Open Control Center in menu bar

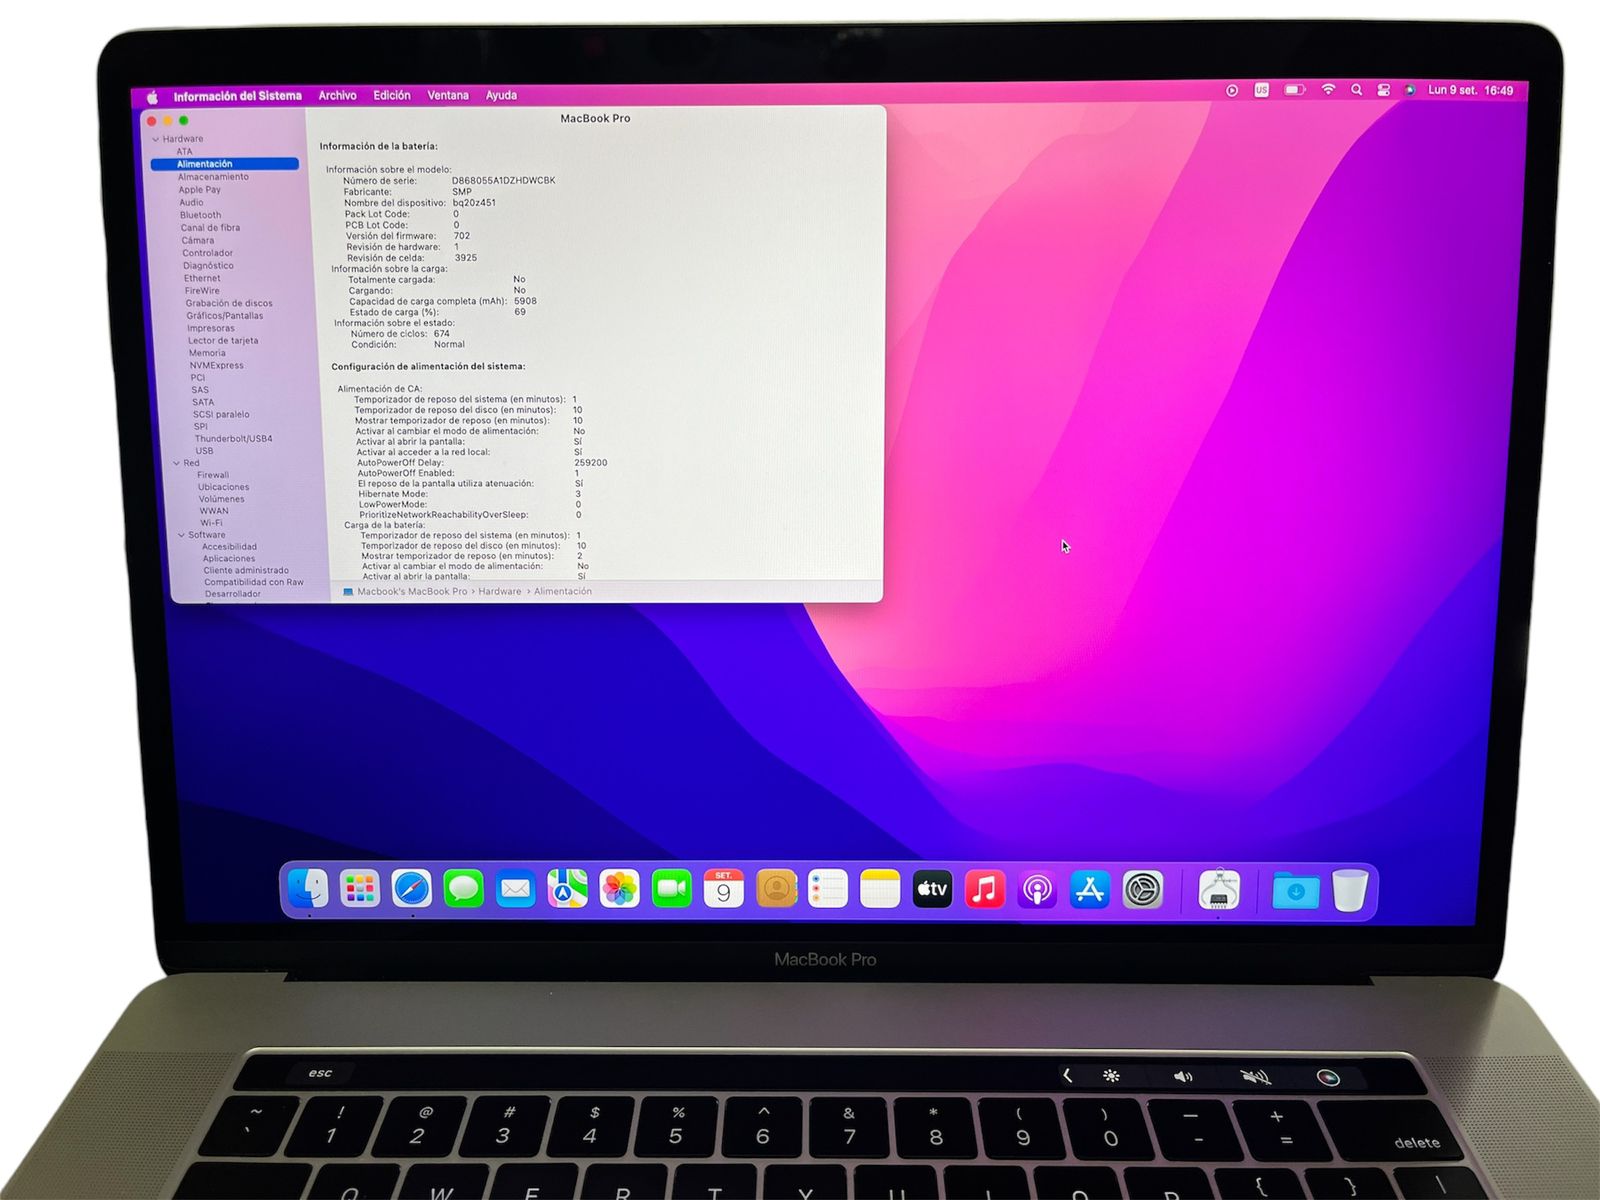tap(1383, 90)
